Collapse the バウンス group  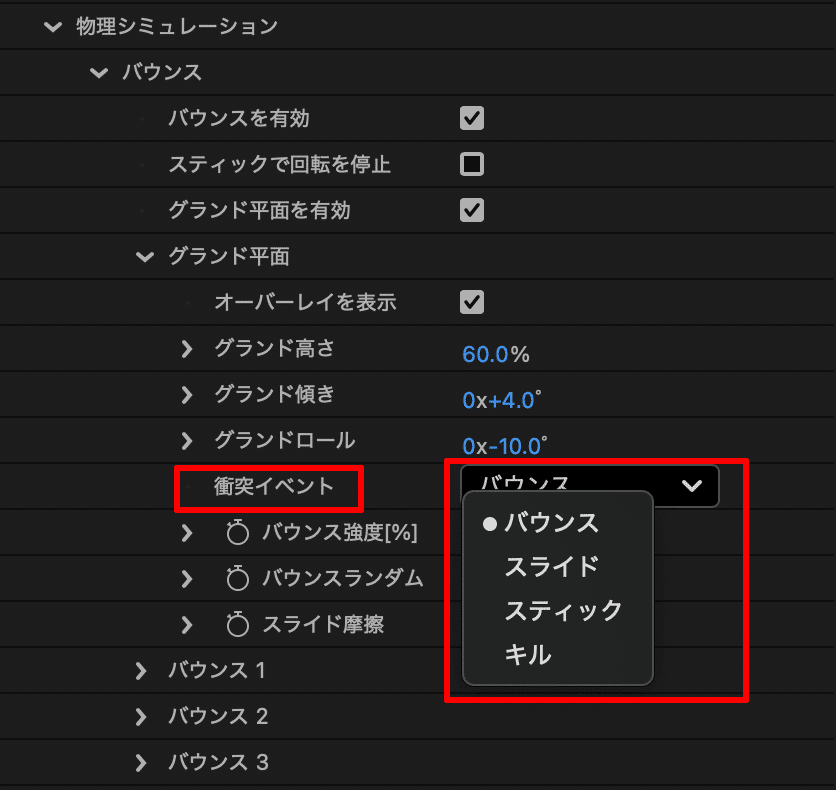(x=98, y=72)
